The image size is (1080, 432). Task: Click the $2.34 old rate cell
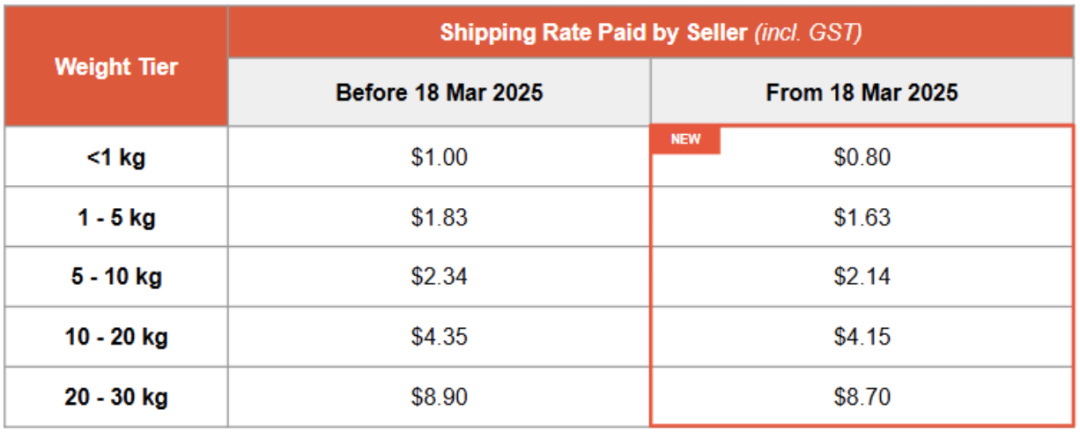coord(439,276)
